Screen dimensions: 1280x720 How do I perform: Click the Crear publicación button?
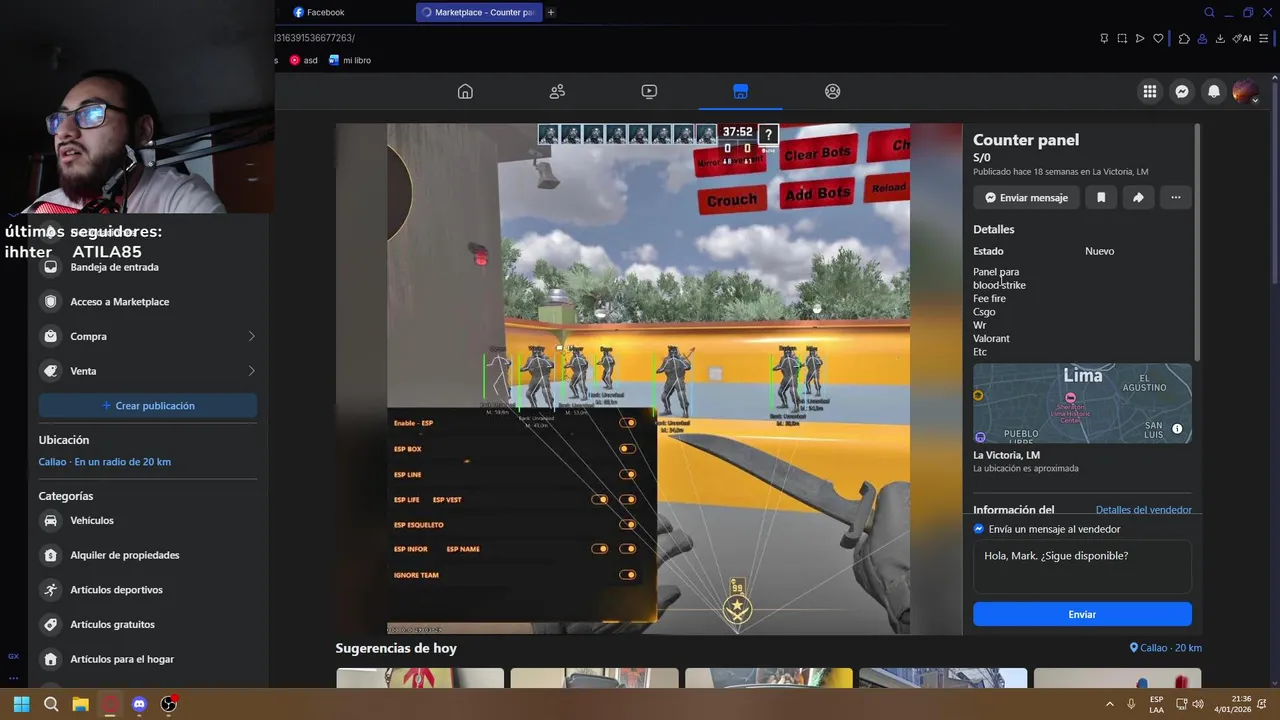point(148,405)
